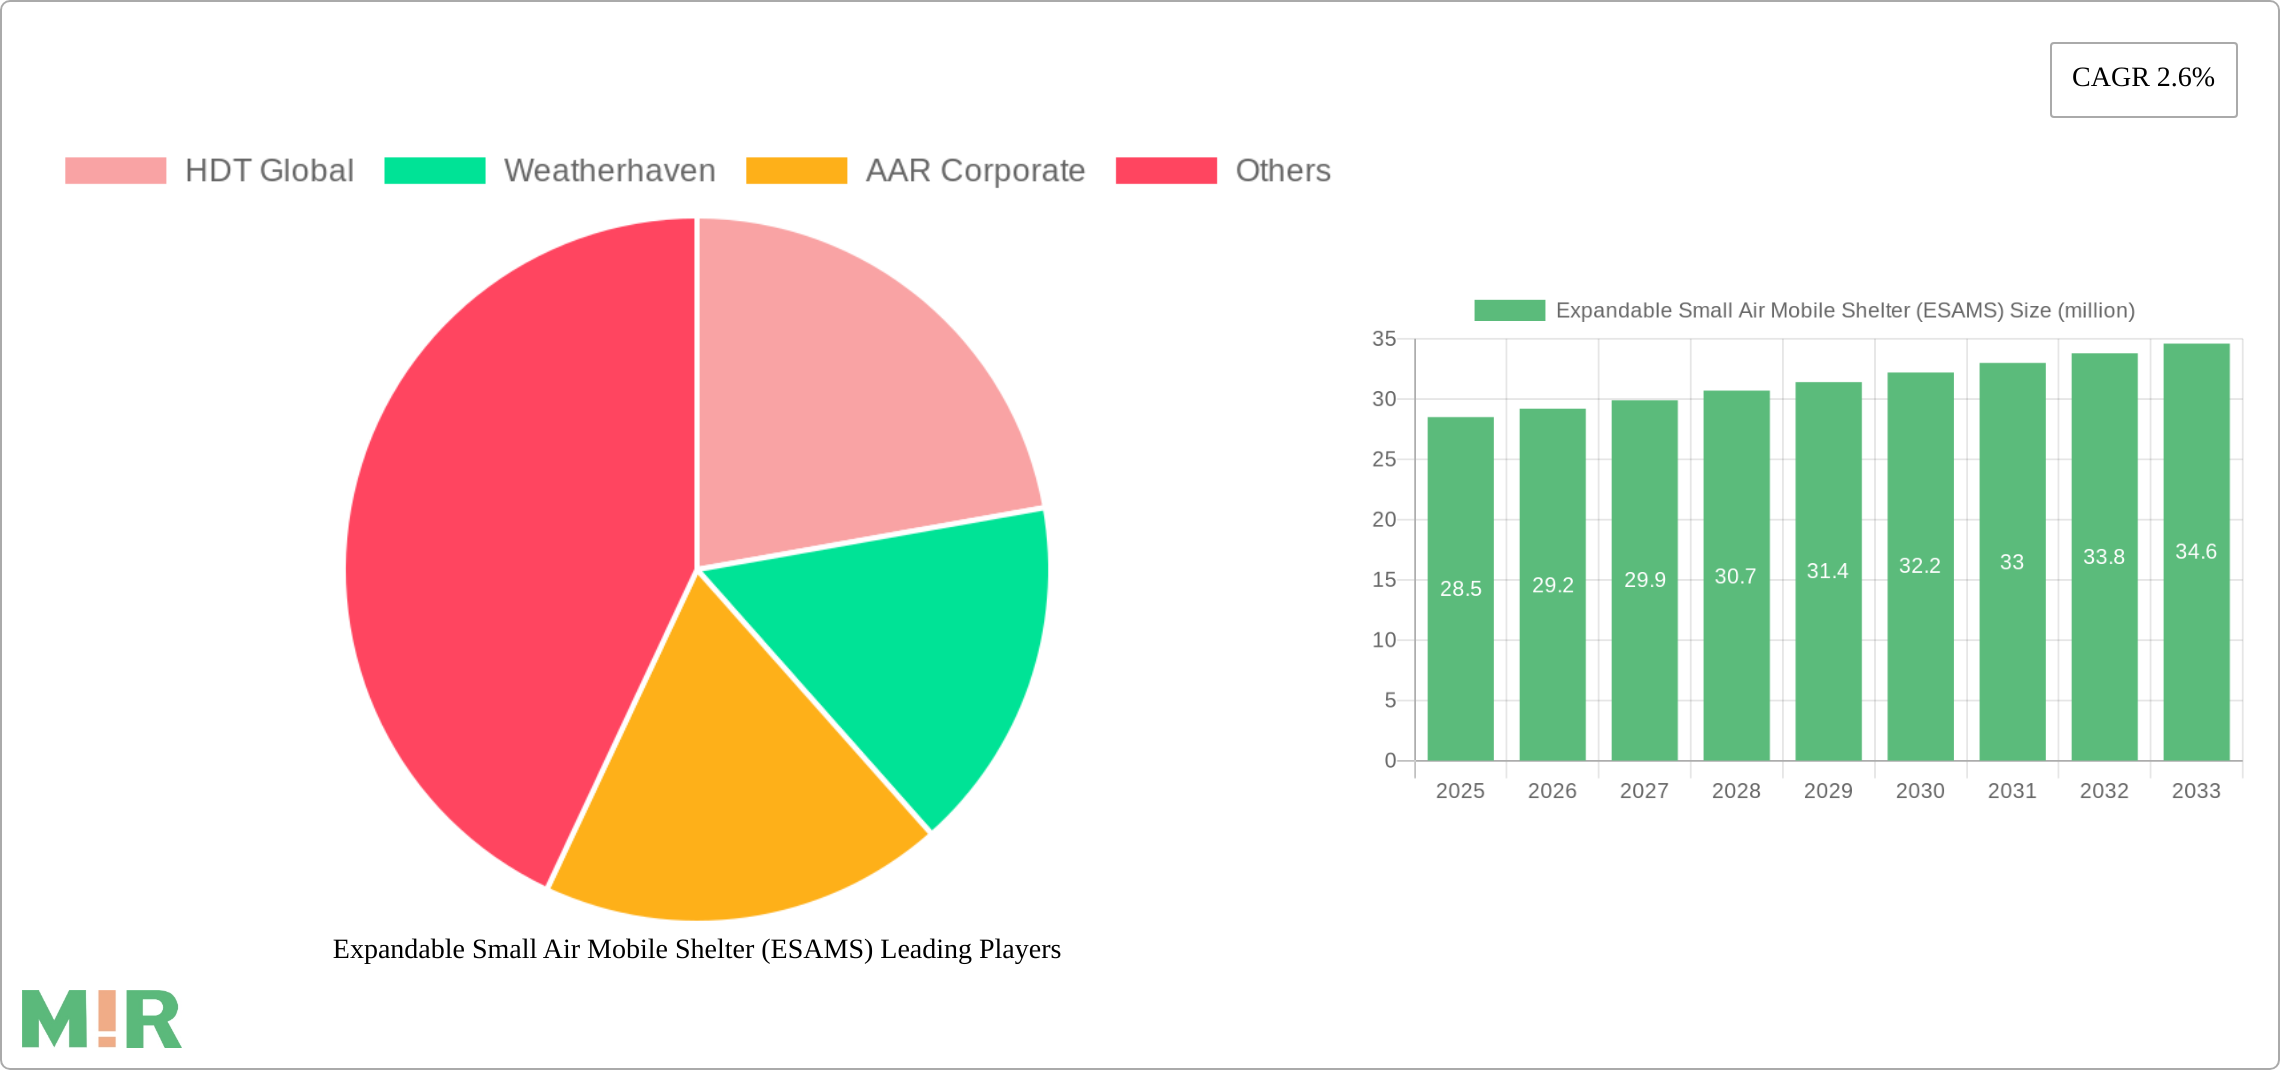Click the 2033 bar showing 34.6
Image resolution: width=2280 pixels, height=1070 pixels.
tap(2196, 552)
